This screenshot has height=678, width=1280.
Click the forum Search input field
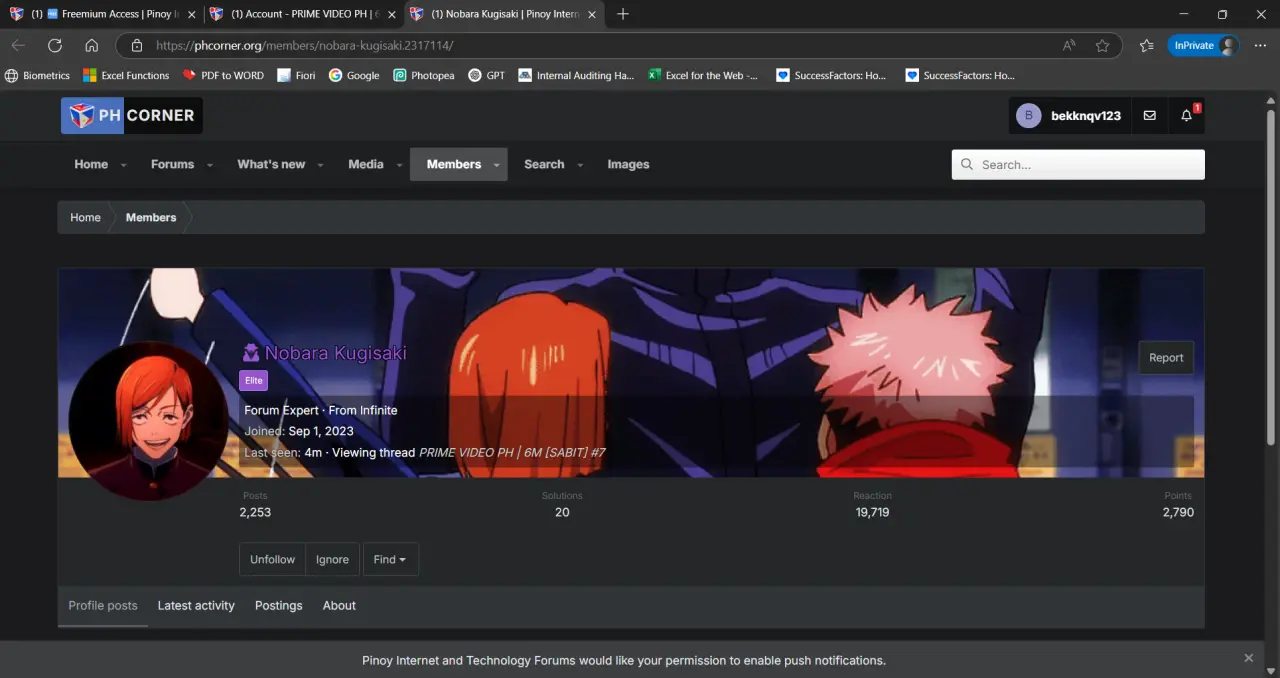tap(1078, 165)
